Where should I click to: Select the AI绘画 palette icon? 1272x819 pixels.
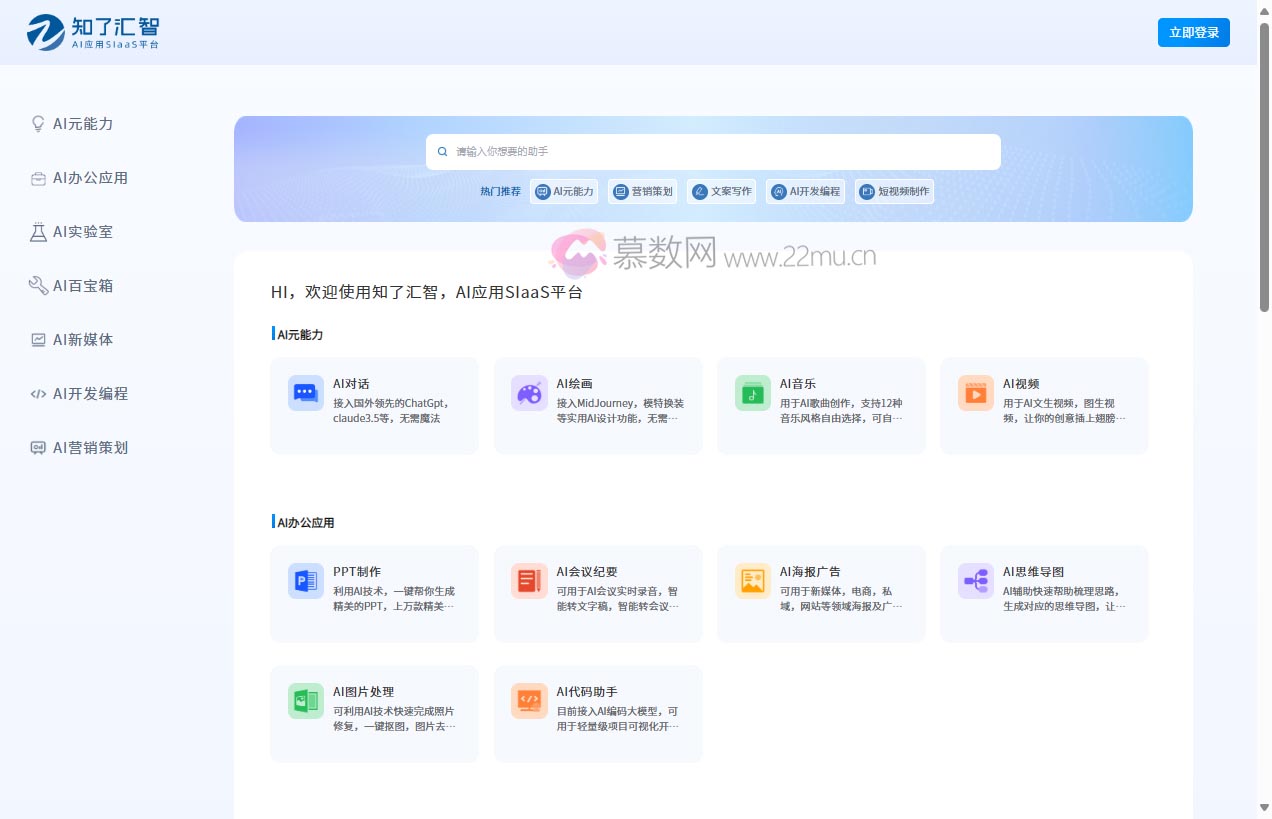[528, 393]
